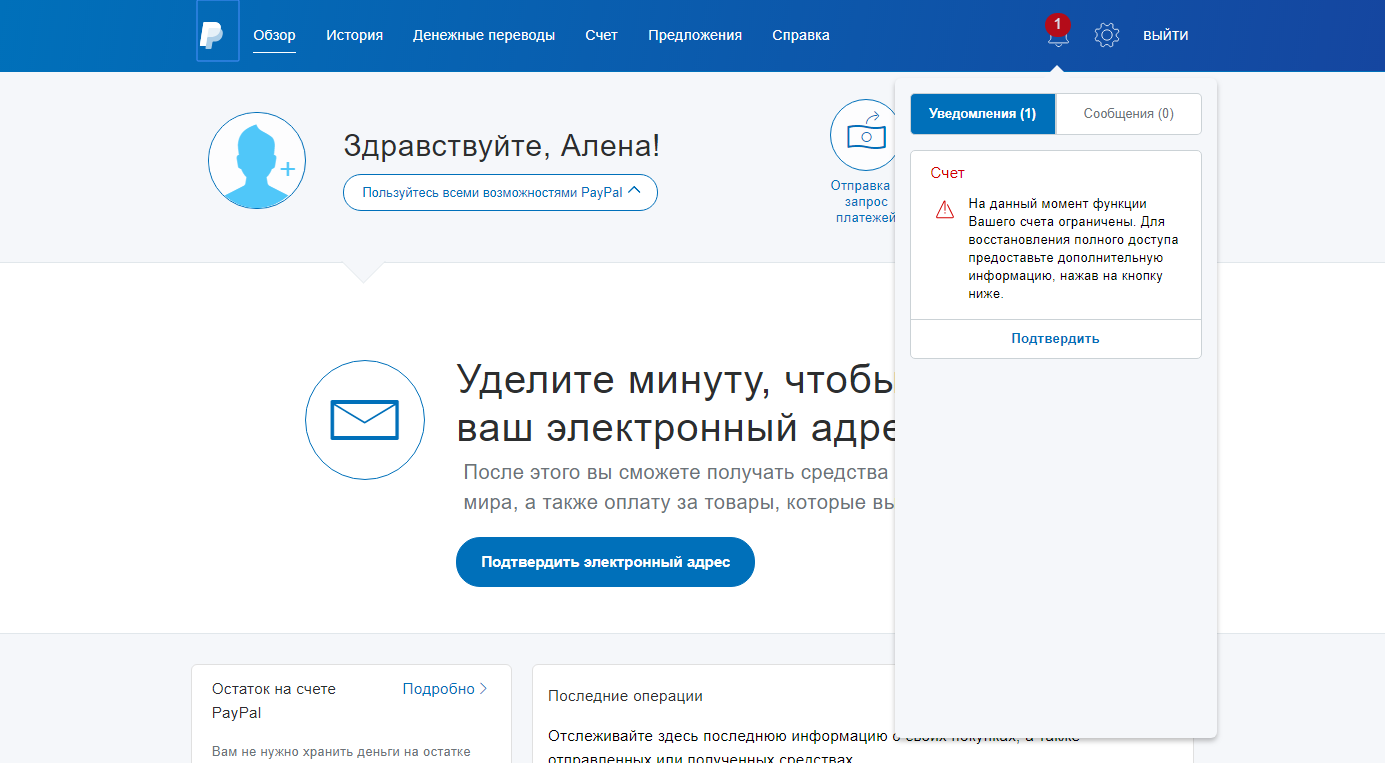This screenshot has width=1385, height=763.
Task: Expand Подробно account balance details
Action: 444,688
